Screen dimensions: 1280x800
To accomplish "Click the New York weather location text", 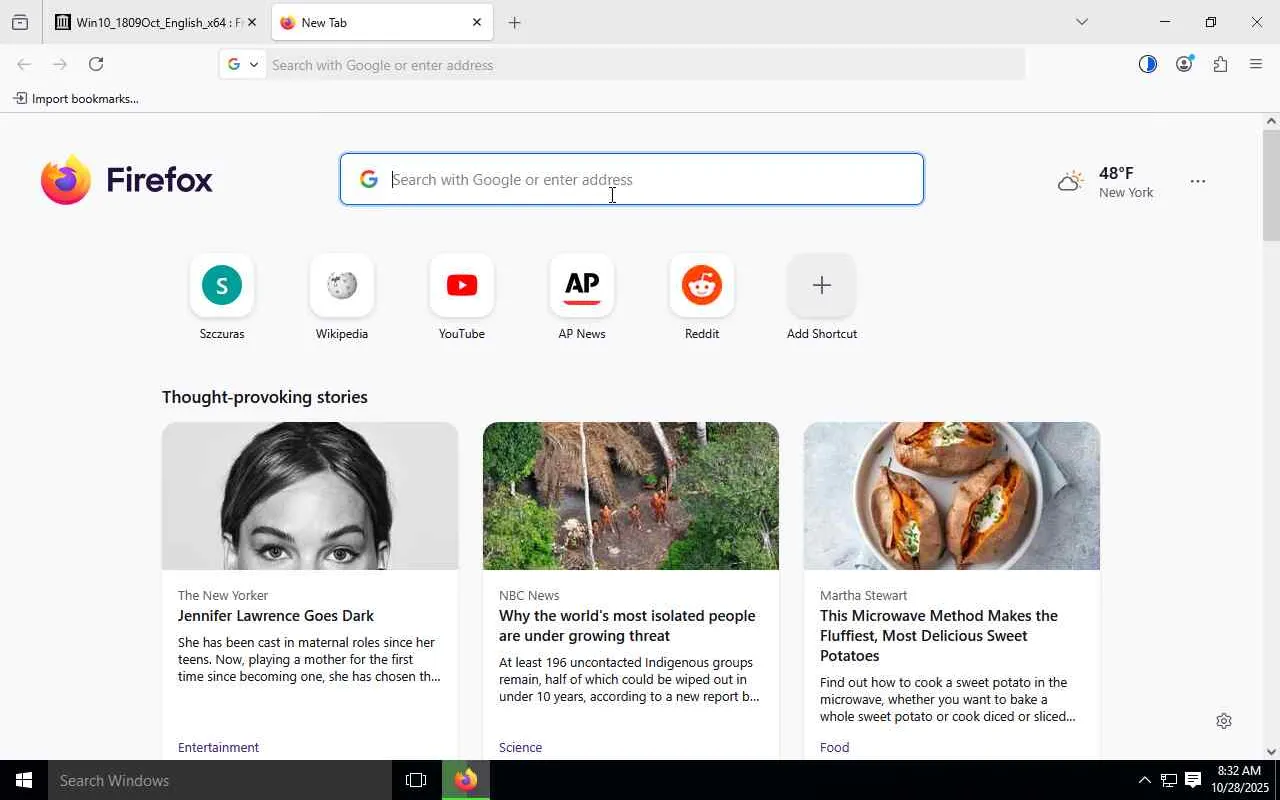I will 1126,193.
